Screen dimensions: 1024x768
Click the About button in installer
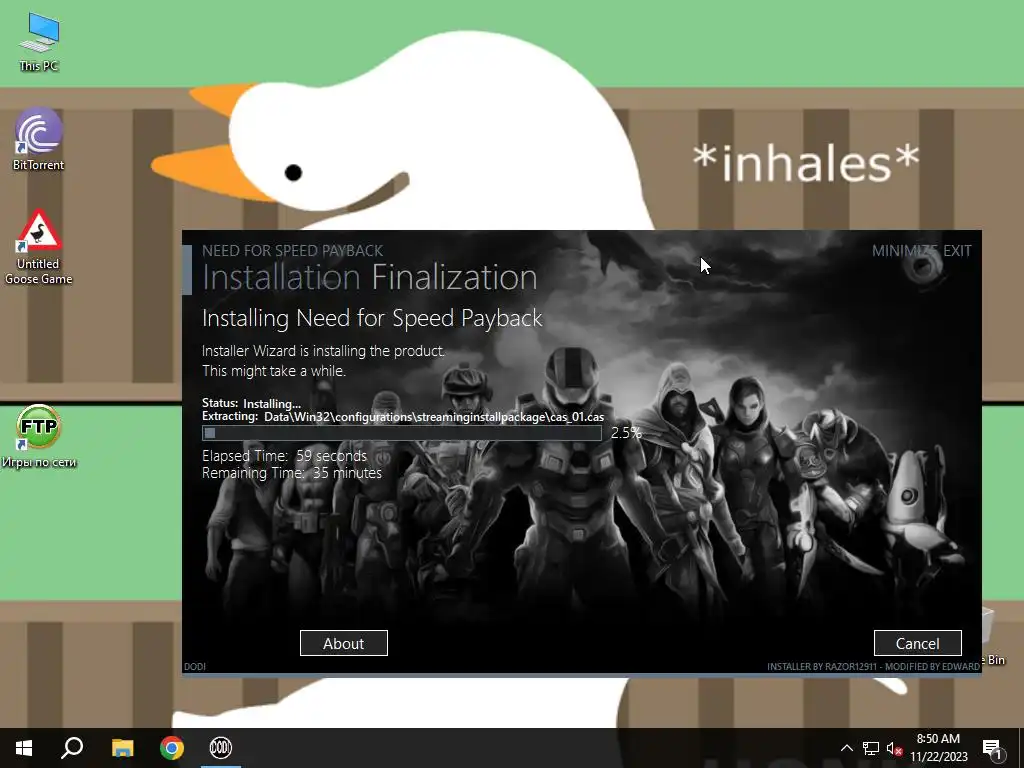click(x=344, y=643)
